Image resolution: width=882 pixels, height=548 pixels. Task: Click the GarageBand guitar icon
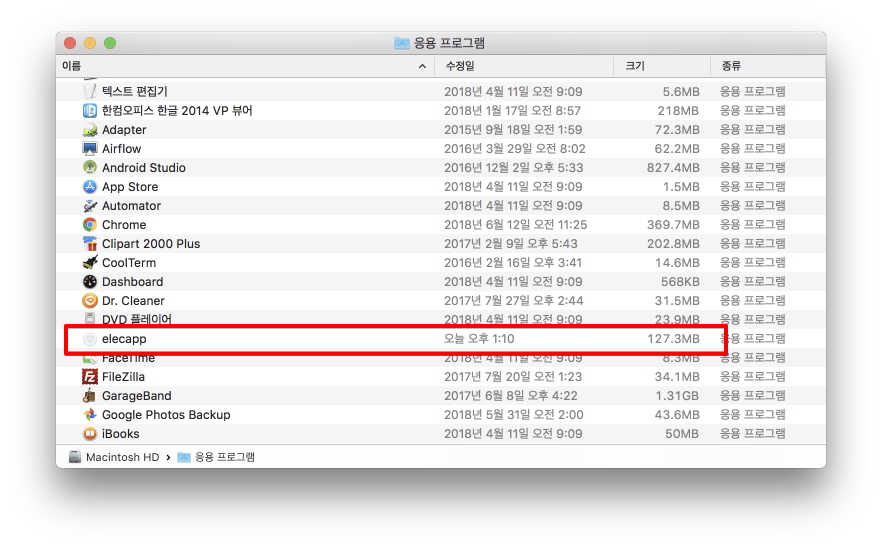click(90, 396)
